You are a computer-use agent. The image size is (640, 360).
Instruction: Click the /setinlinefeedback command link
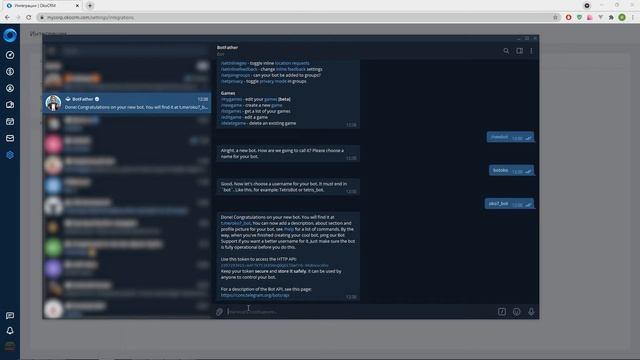tap(239, 69)
